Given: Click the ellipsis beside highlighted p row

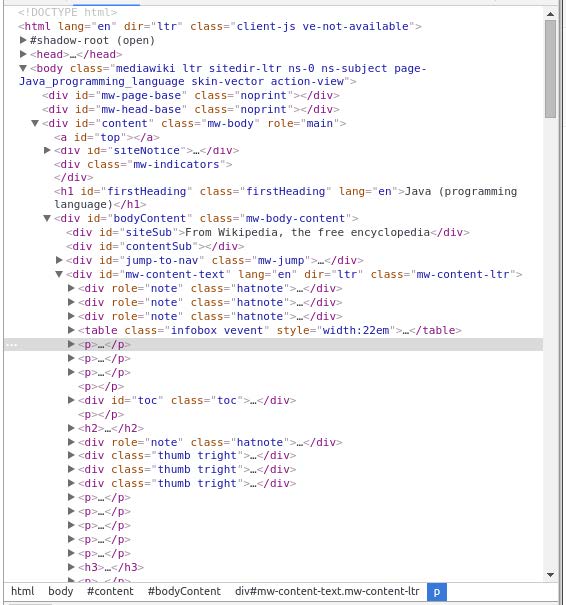Looking at the screenshot, I should (12, 345).
